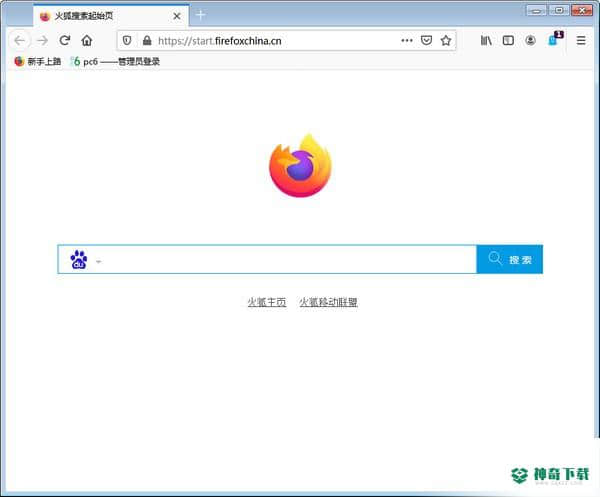The height and width of the screenshot is (497, 600).
Task: Open the Firefox account icon
Action: (530, 40)
